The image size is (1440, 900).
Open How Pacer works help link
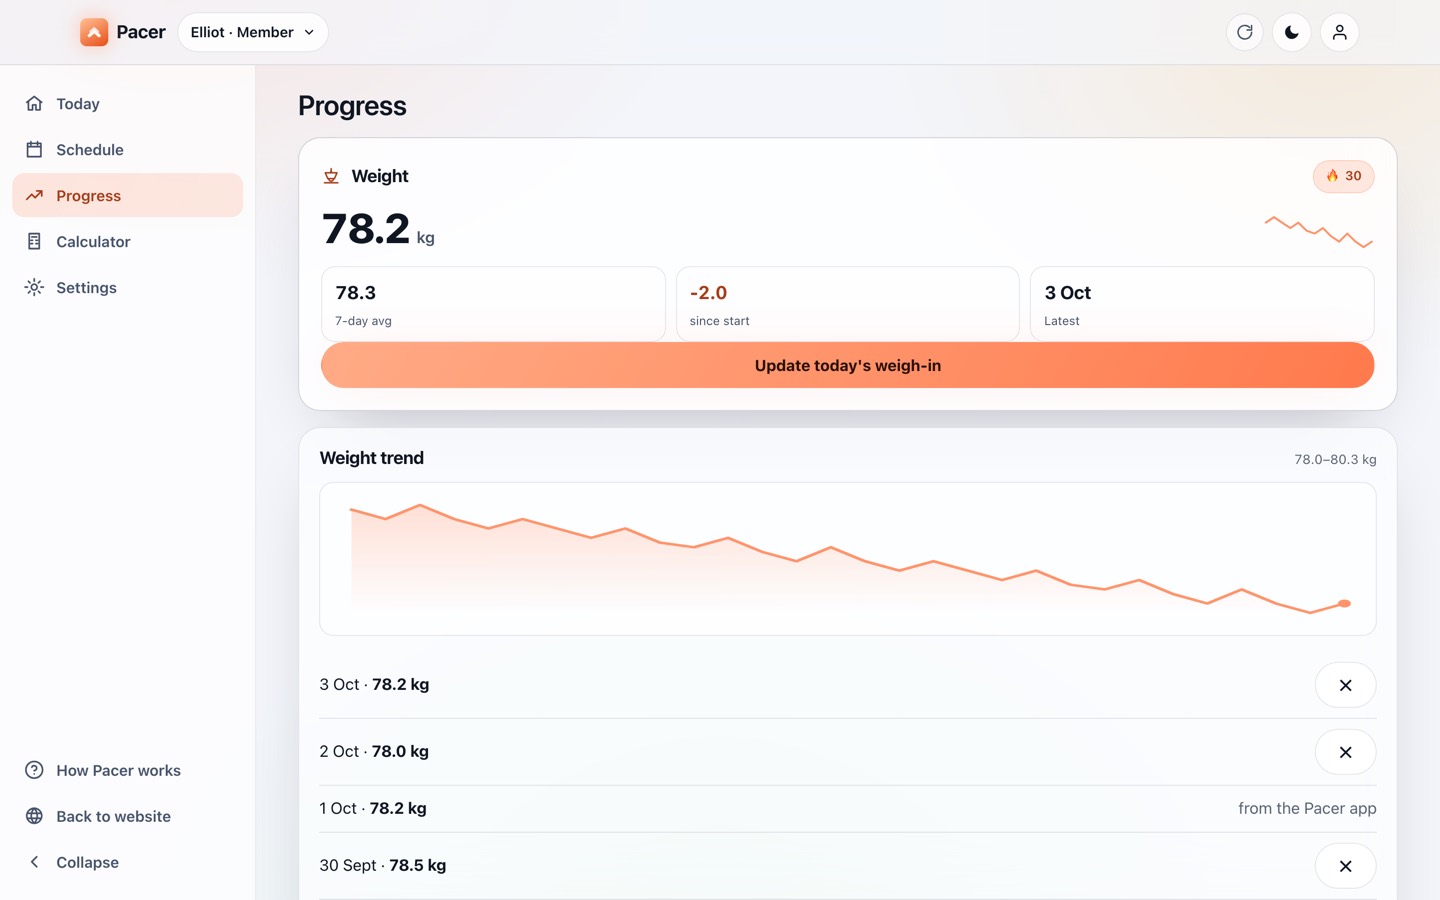[127, 770]
